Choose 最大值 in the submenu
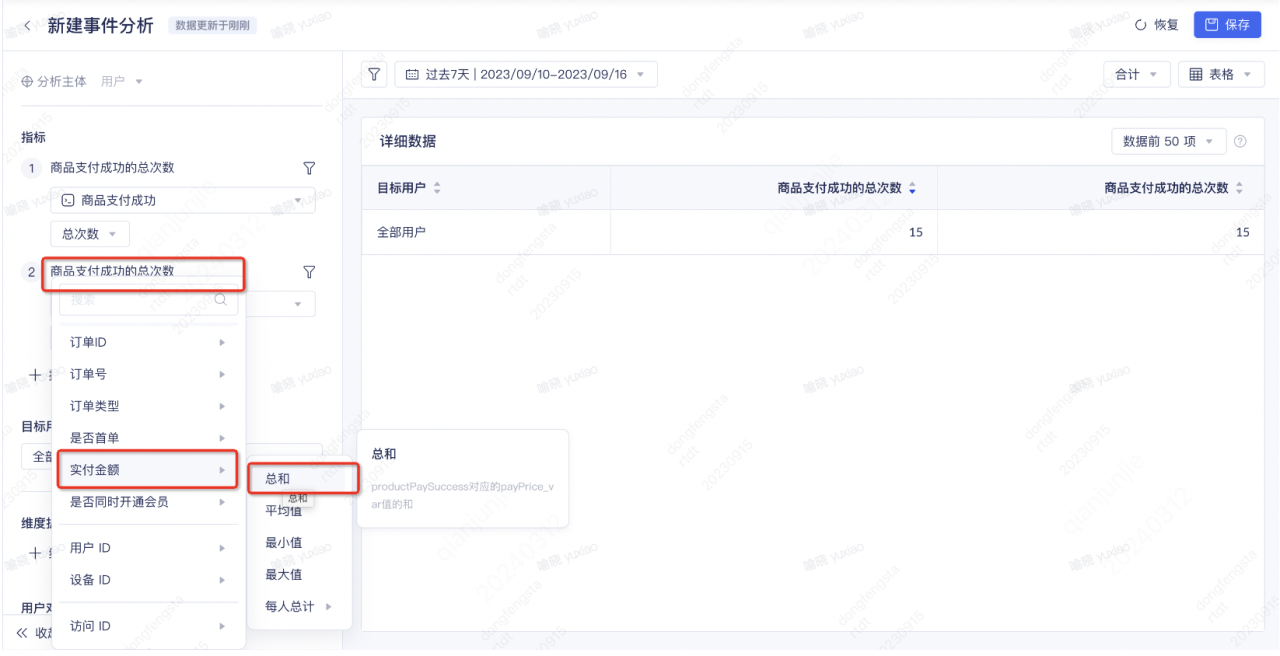Screen dimensions: 1280x656 pos(299,575)
